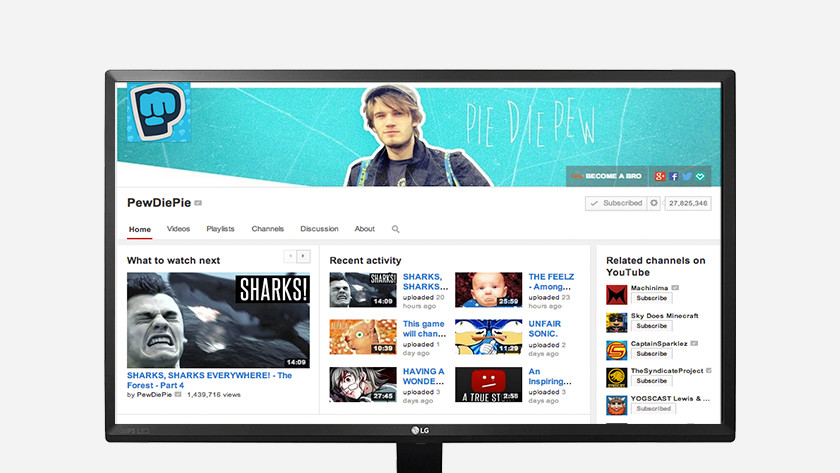Click the BECOME A BRO link

pyautogui.click(x=608, y=176)
